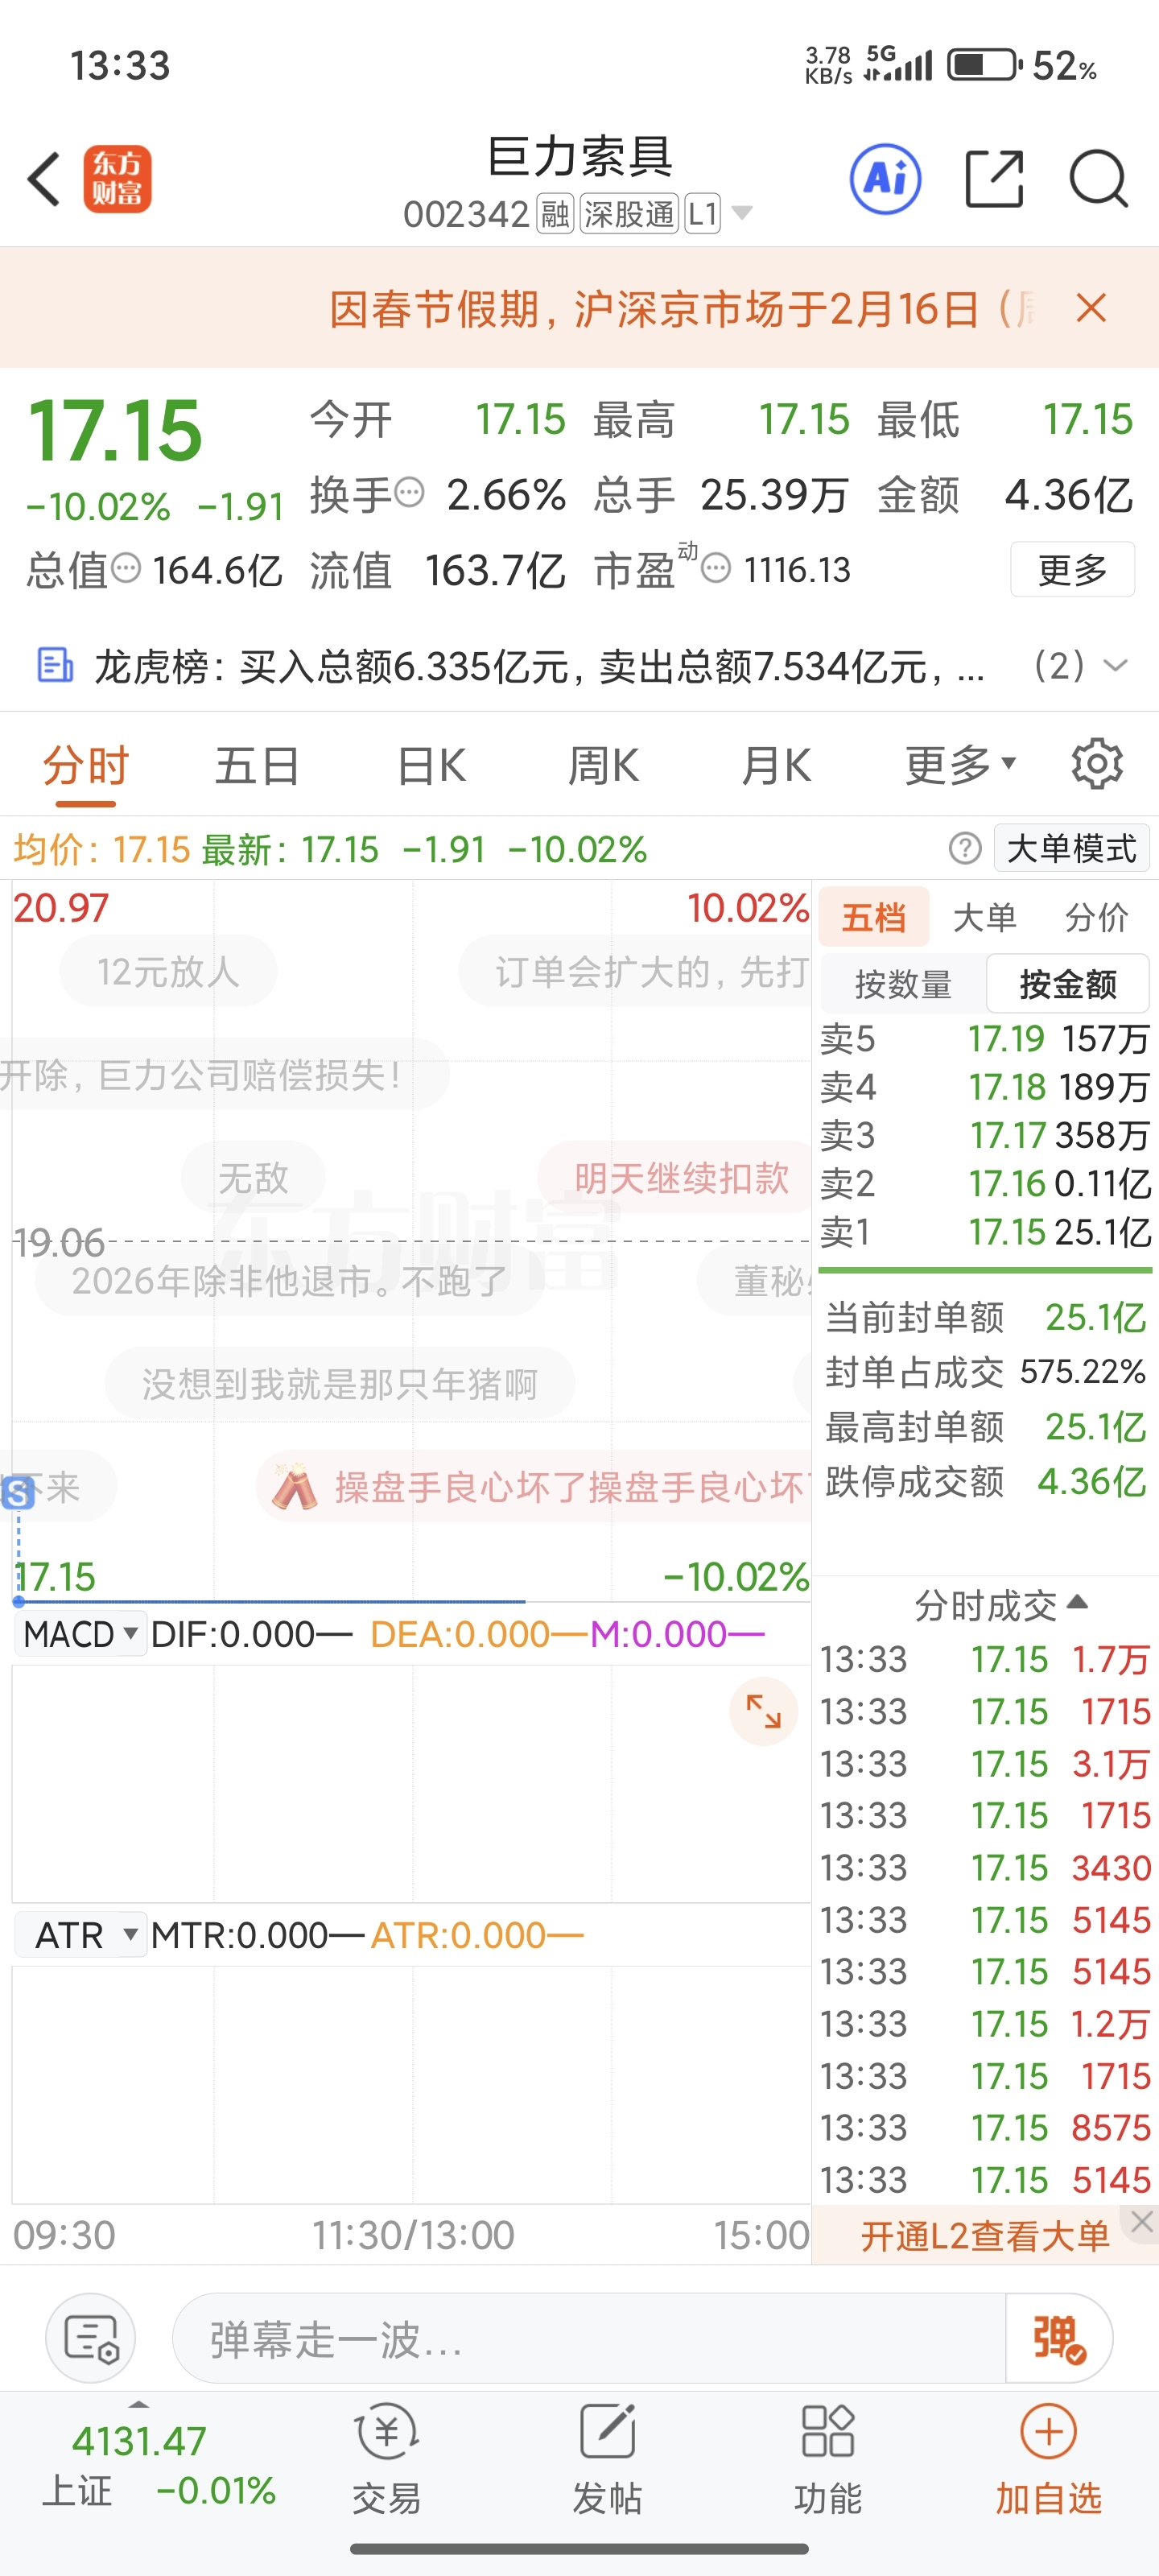Screen dimensions: 1159x2576
Task: Tap the 没想到我就是那只年猪啊 comment
Action: click(340, 1383)
